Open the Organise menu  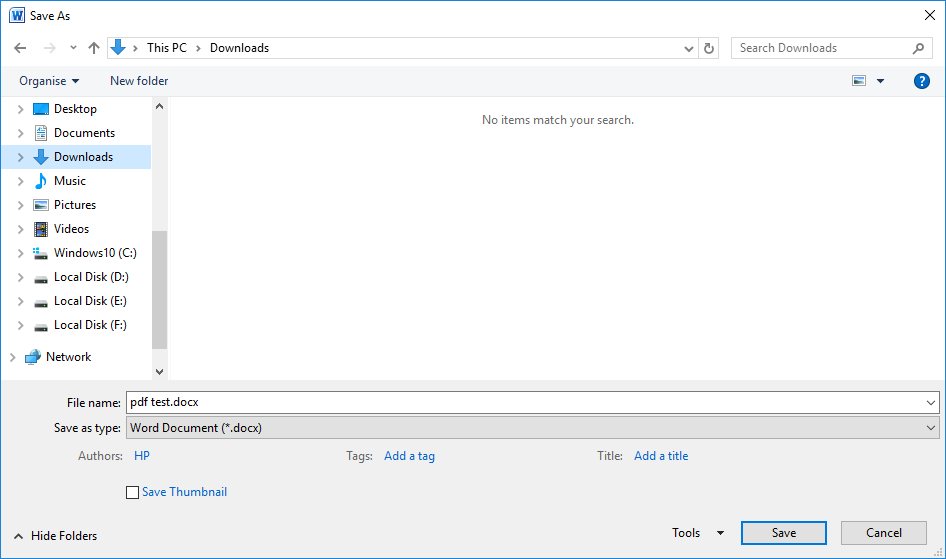pos(49,81)
